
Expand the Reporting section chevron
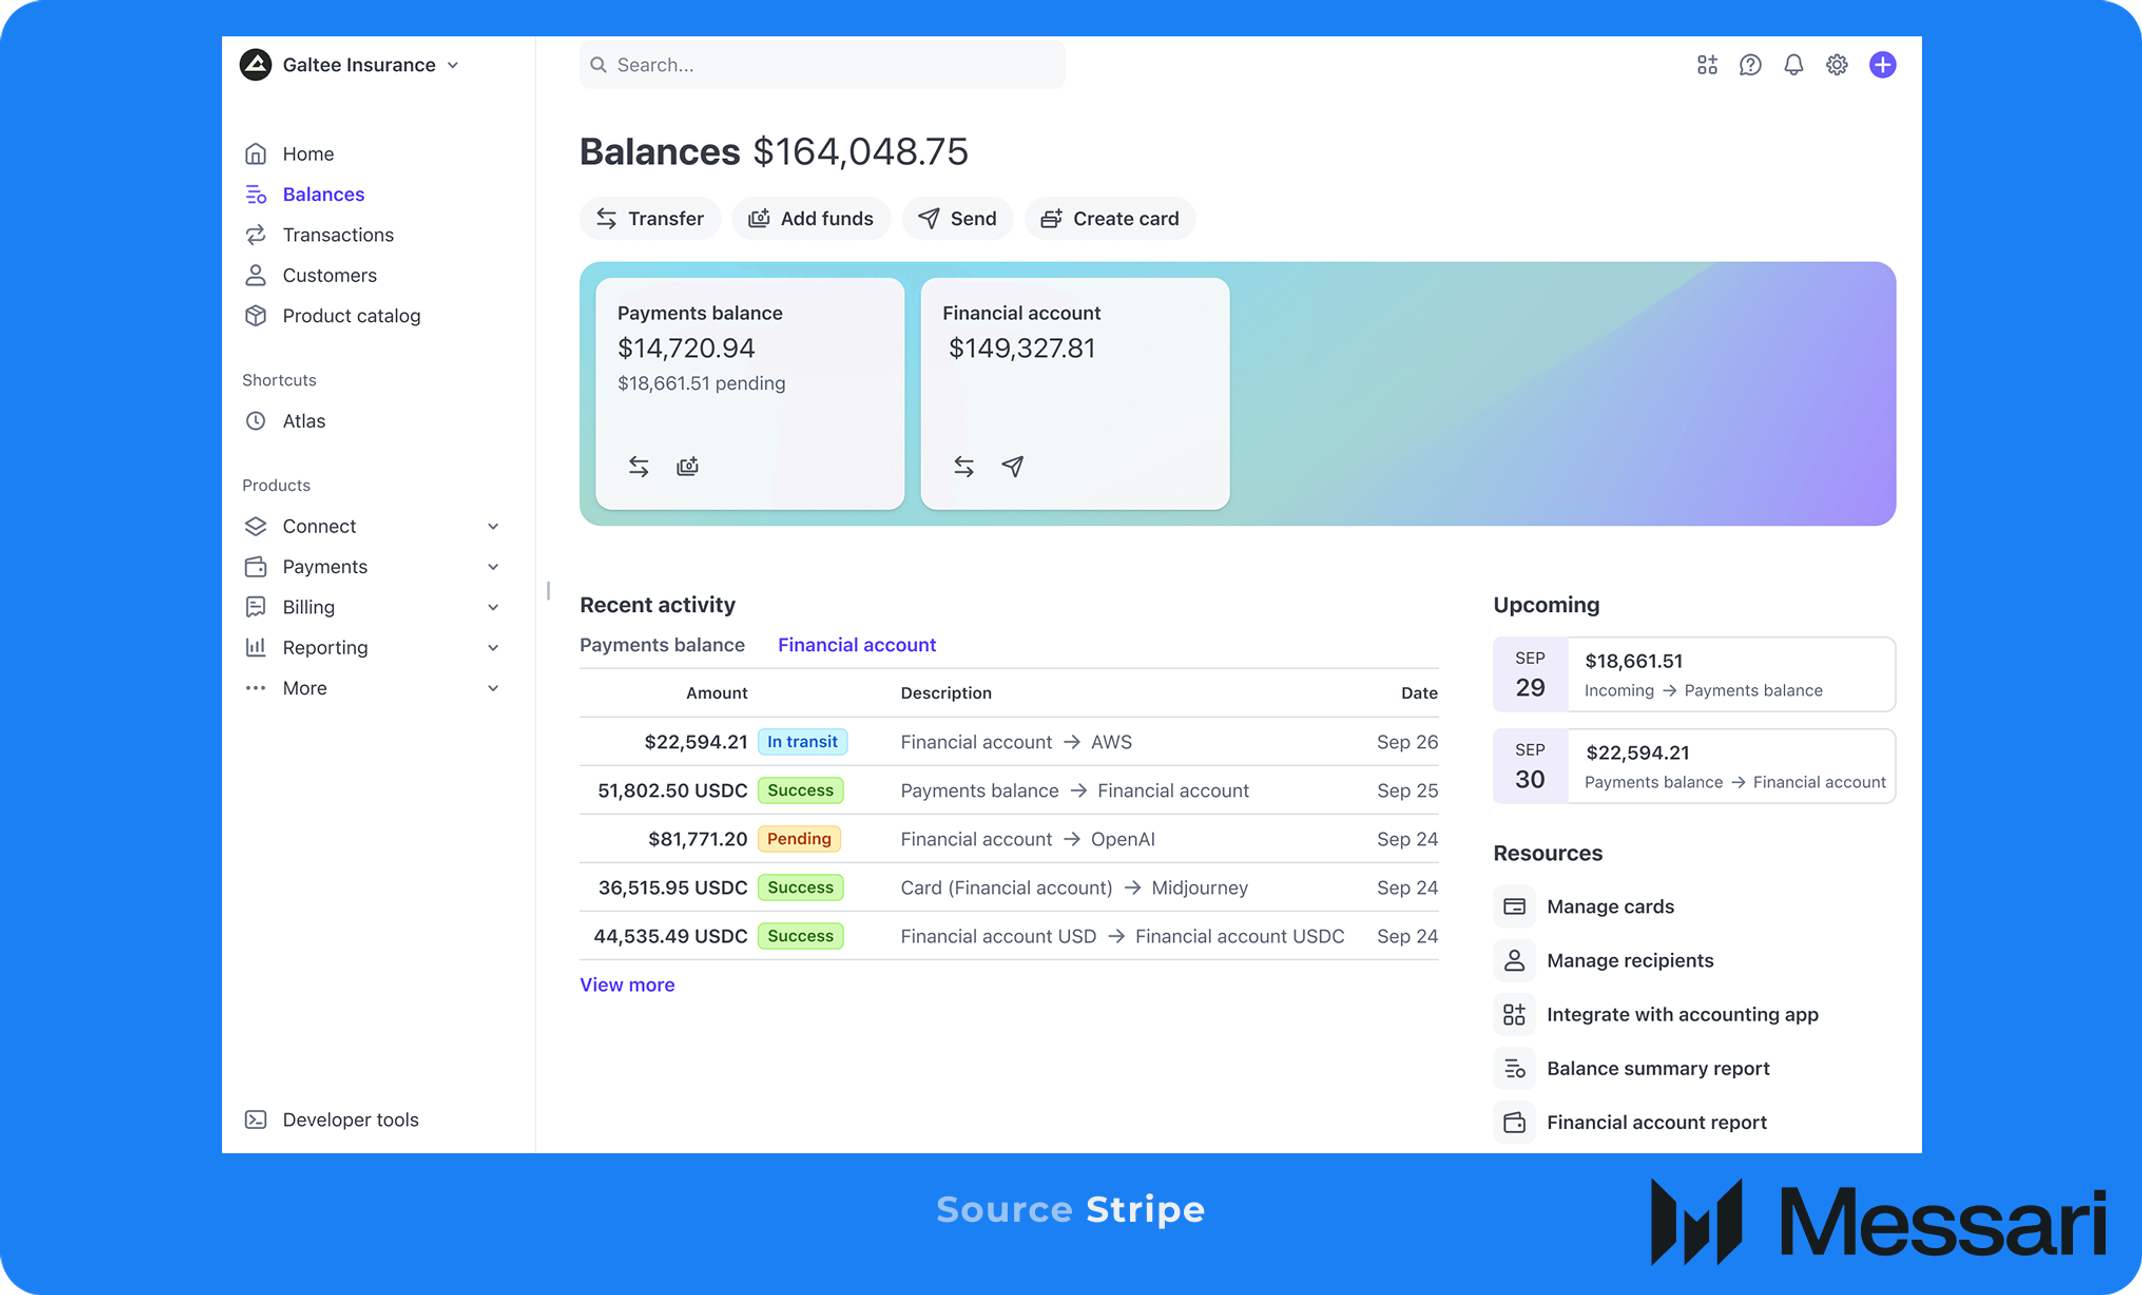click(493, 648)
